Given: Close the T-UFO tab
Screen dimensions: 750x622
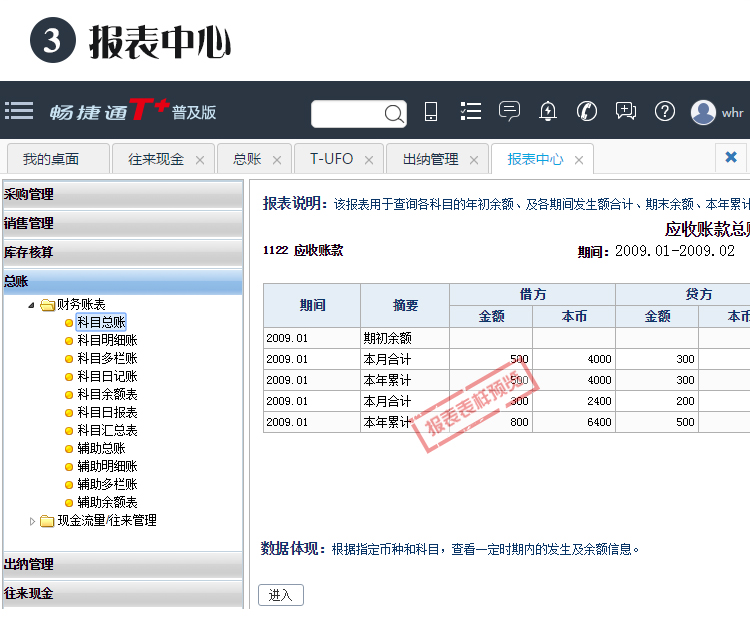Looking at the screenshot, I should pos(369,160).
